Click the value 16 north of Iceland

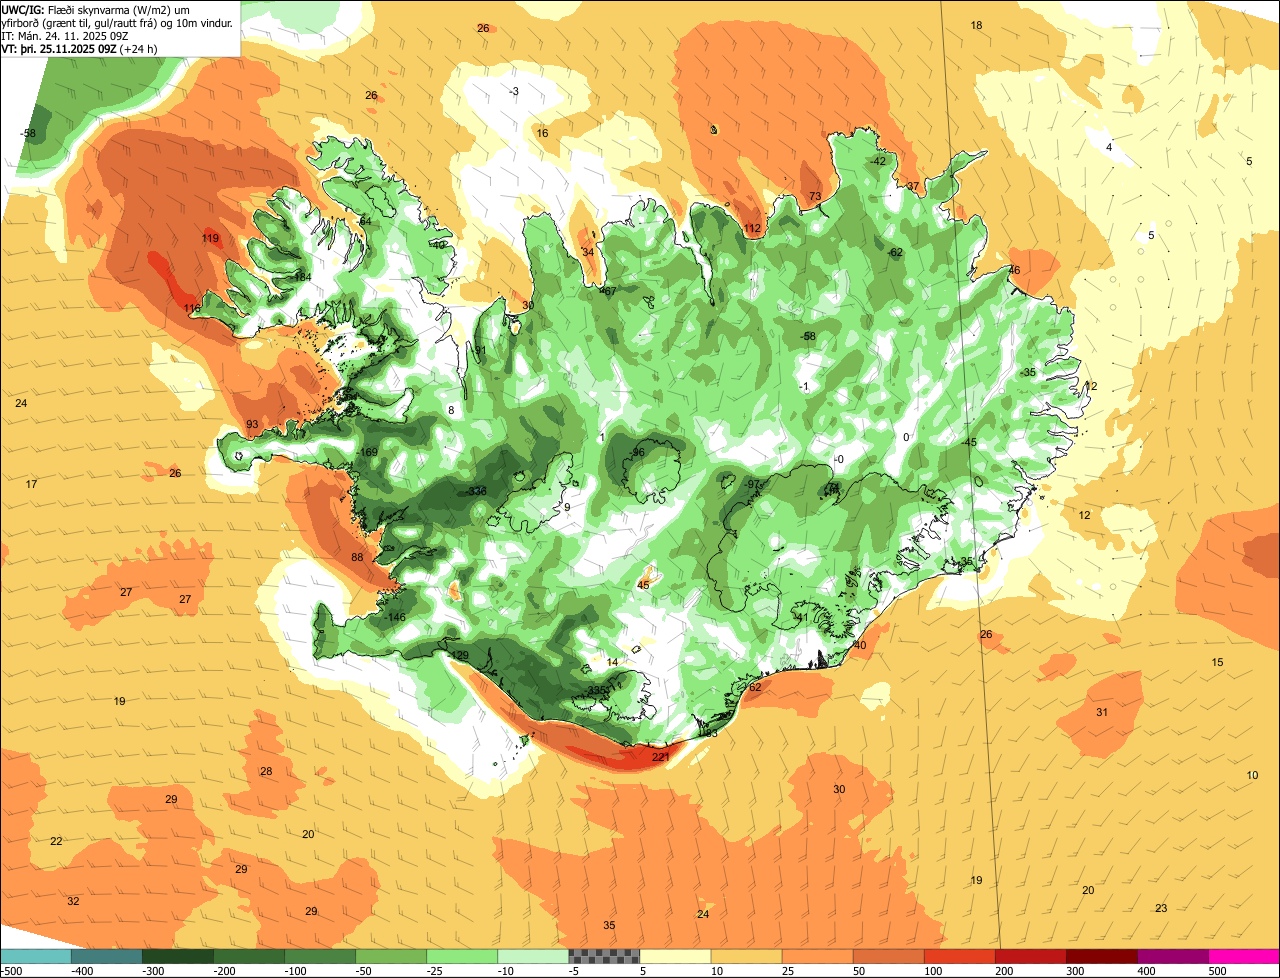(542, 133)
